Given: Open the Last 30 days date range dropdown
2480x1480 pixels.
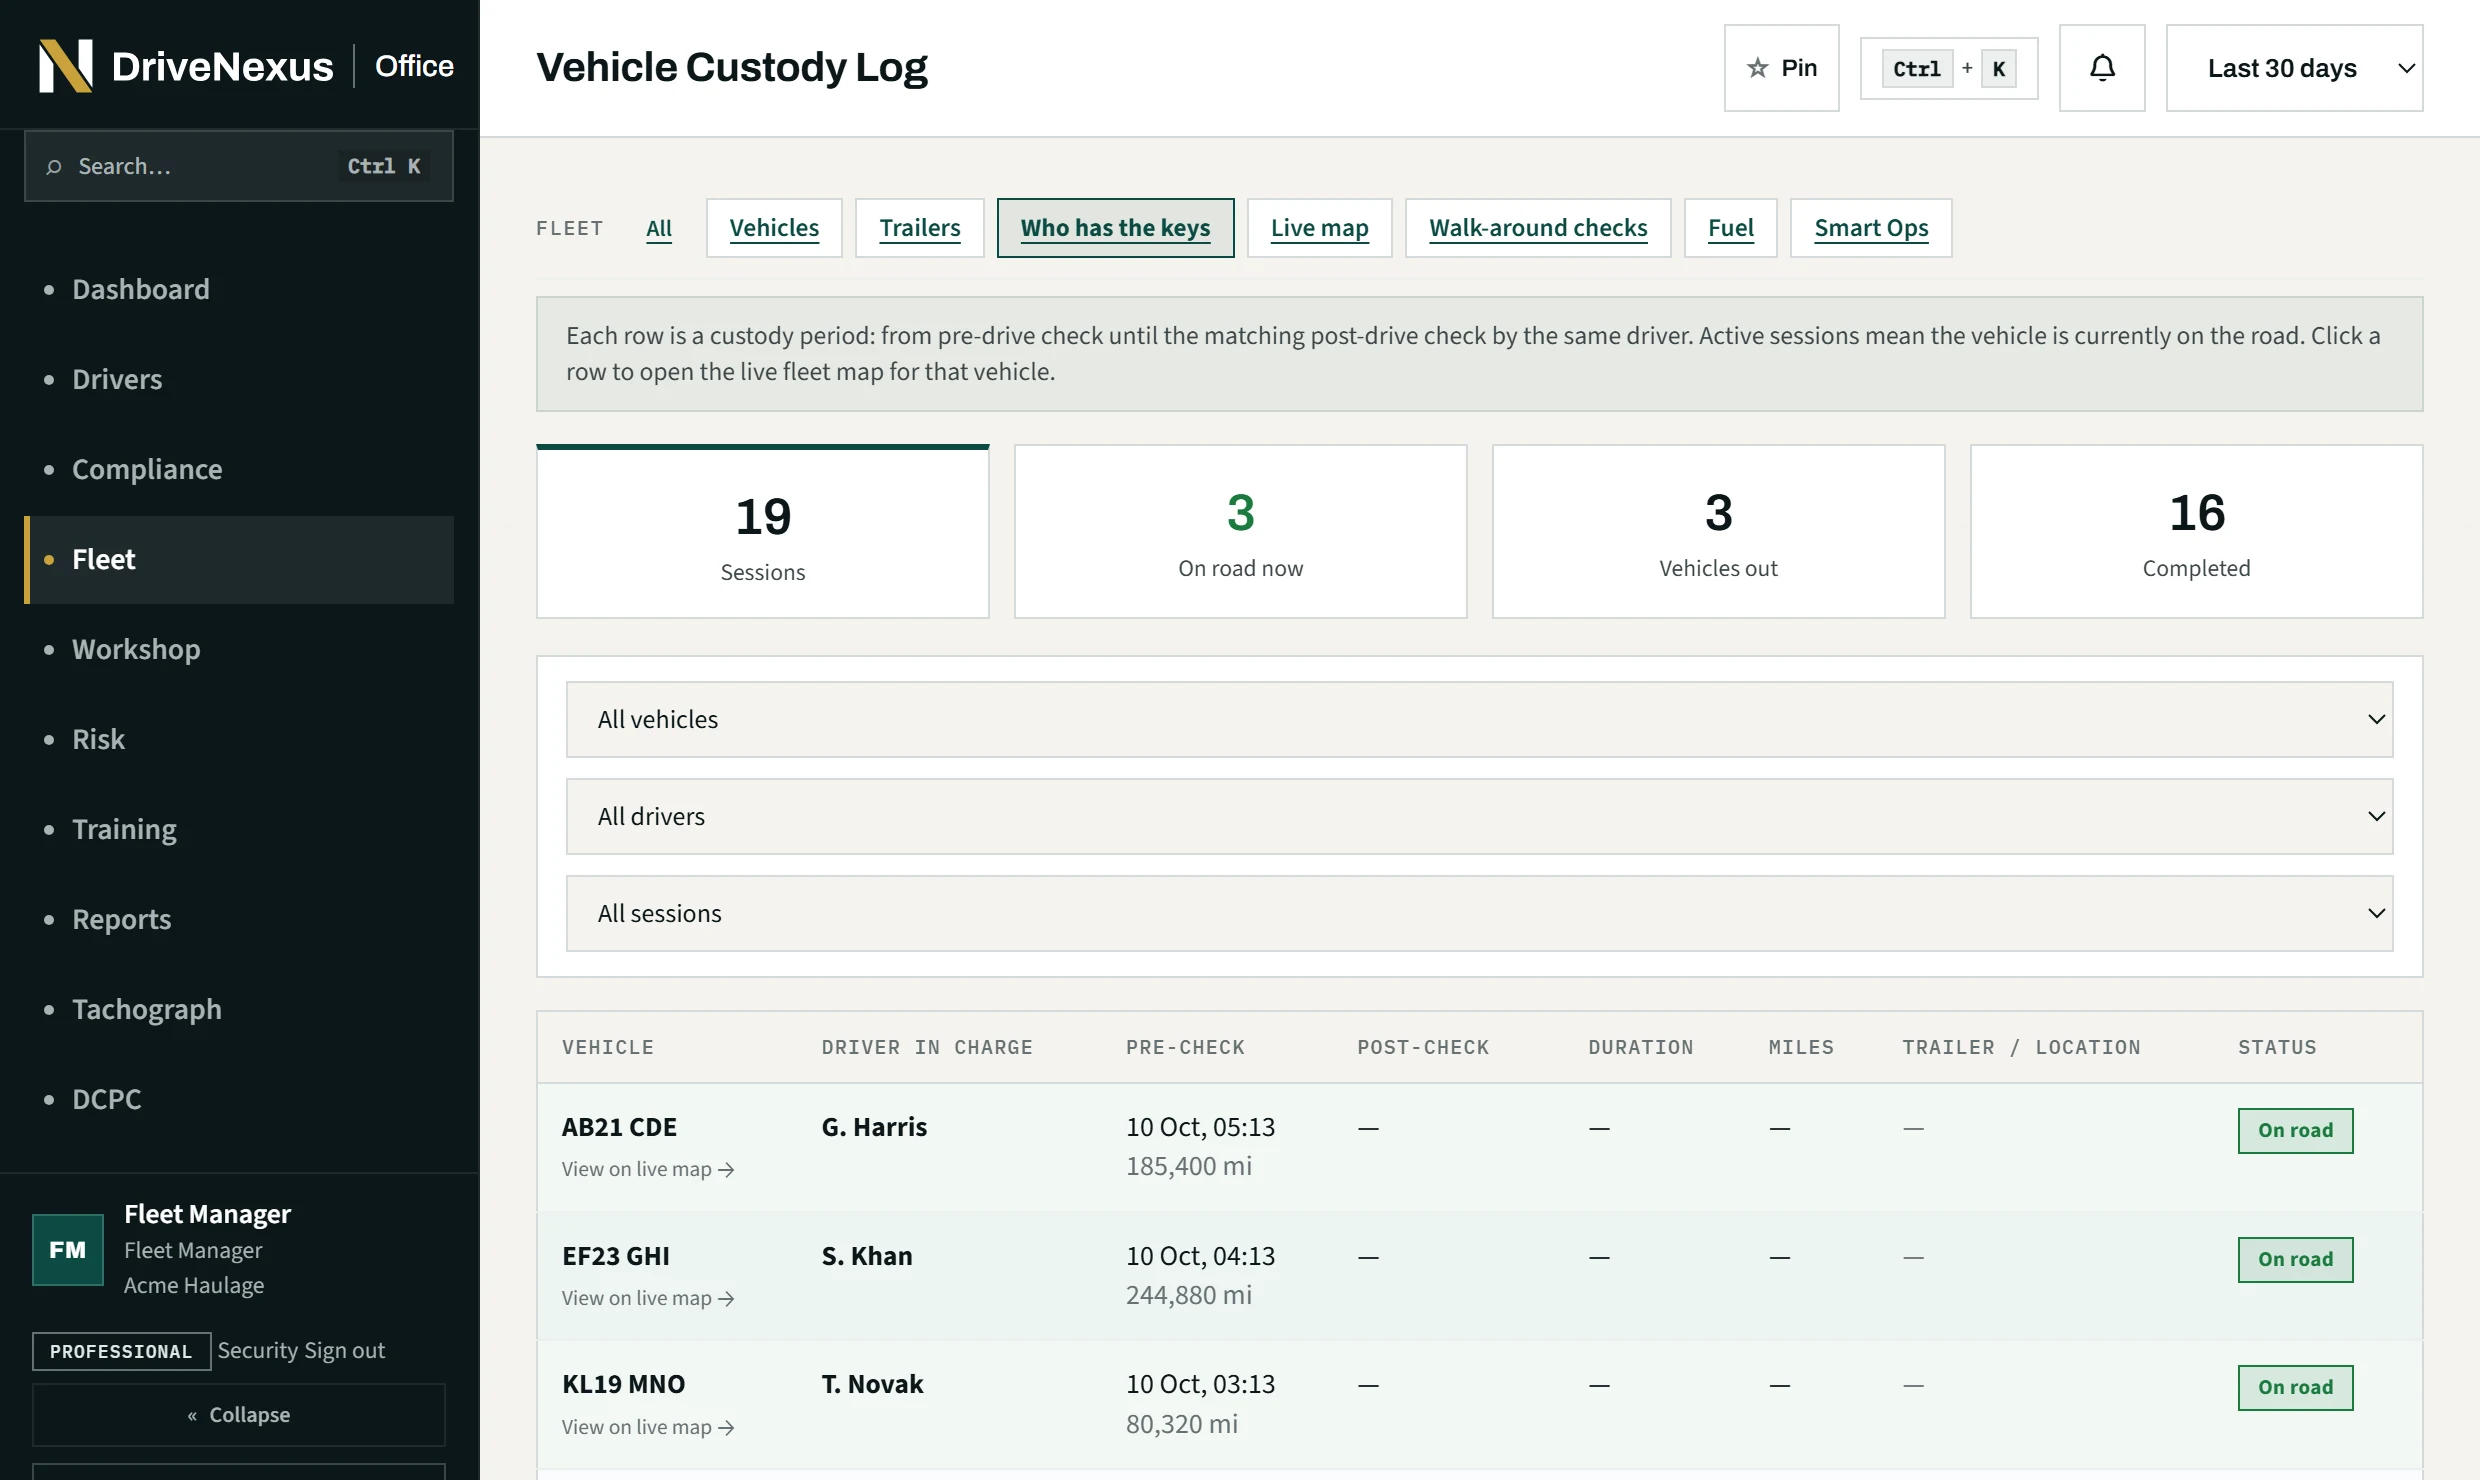Looking at the screenshot, I should (x=2294, y=68).
